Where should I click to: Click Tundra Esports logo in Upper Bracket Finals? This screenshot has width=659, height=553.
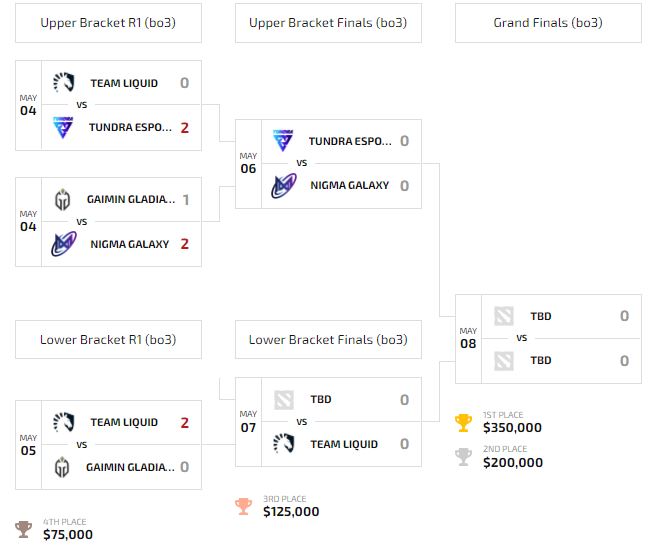click(x=282, y=141)
